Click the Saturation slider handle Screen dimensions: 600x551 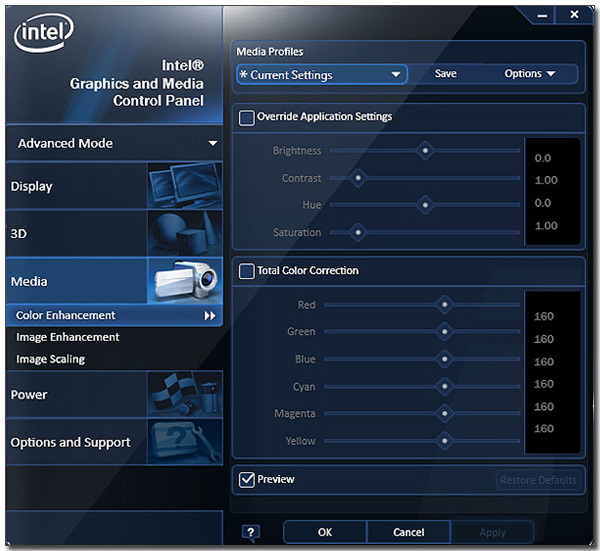tap(358, 232)
